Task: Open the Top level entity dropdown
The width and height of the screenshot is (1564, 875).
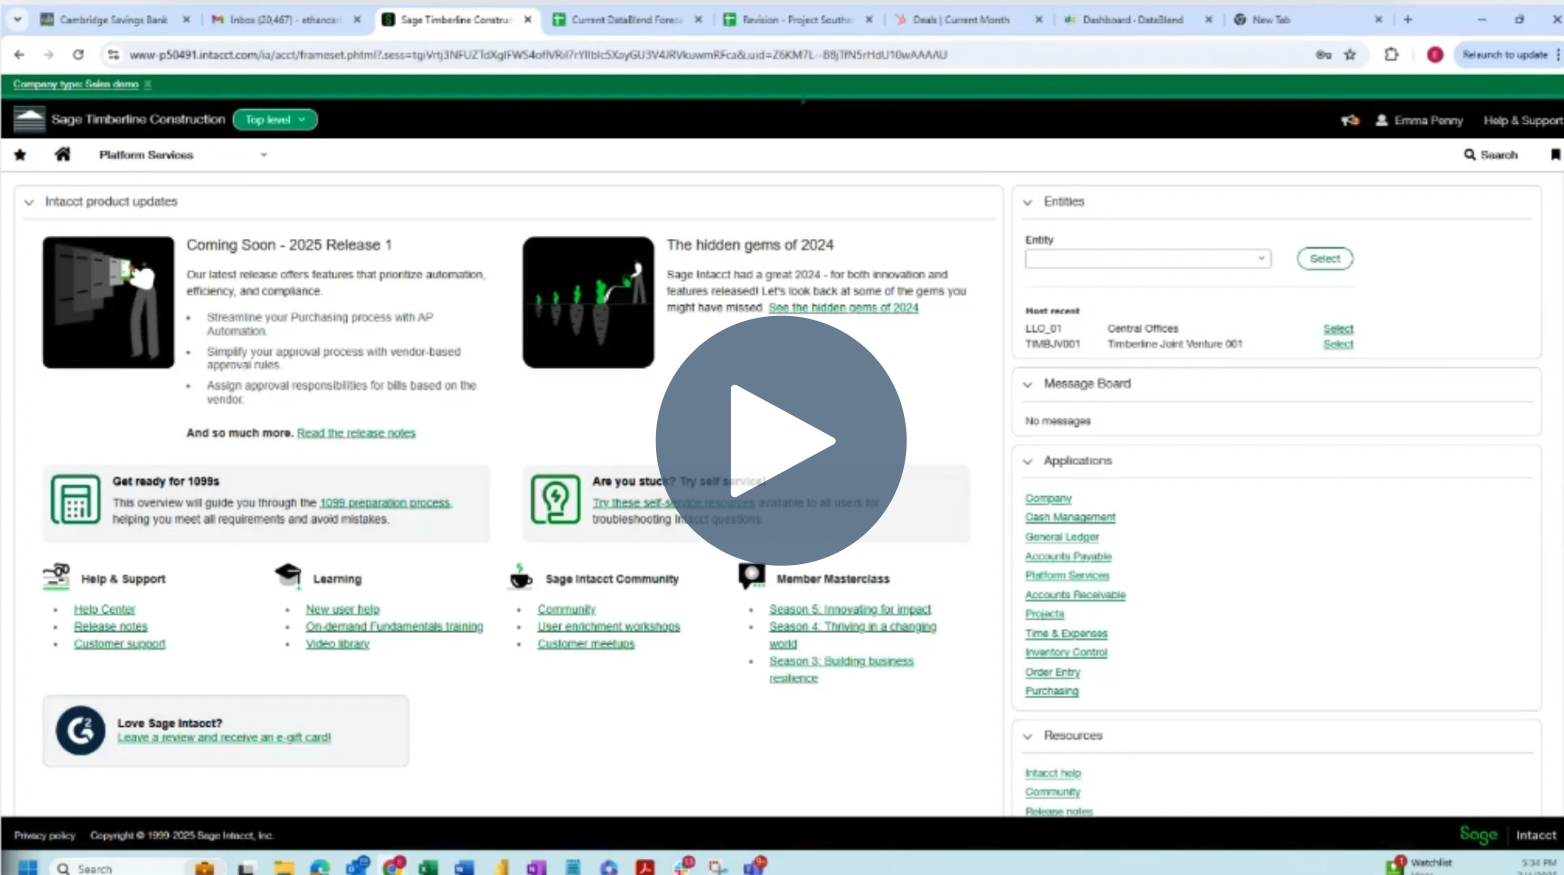Action: coord(274,119)
